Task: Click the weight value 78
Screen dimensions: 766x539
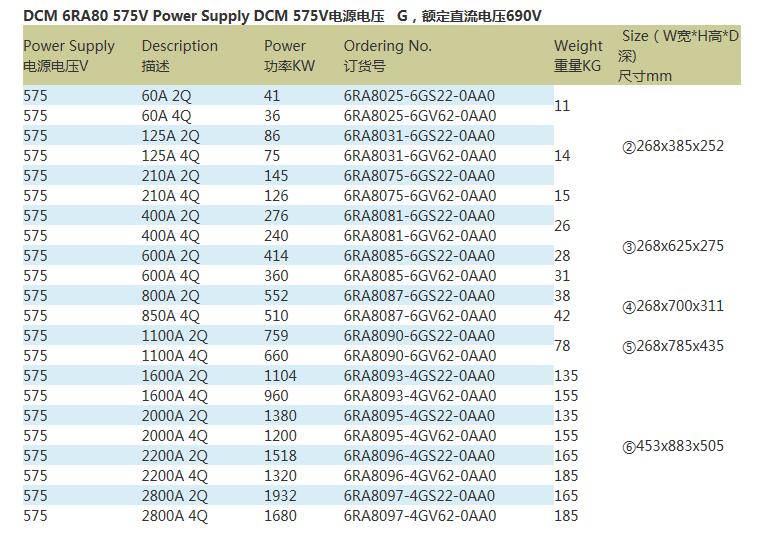Action: tap(562, 345)
